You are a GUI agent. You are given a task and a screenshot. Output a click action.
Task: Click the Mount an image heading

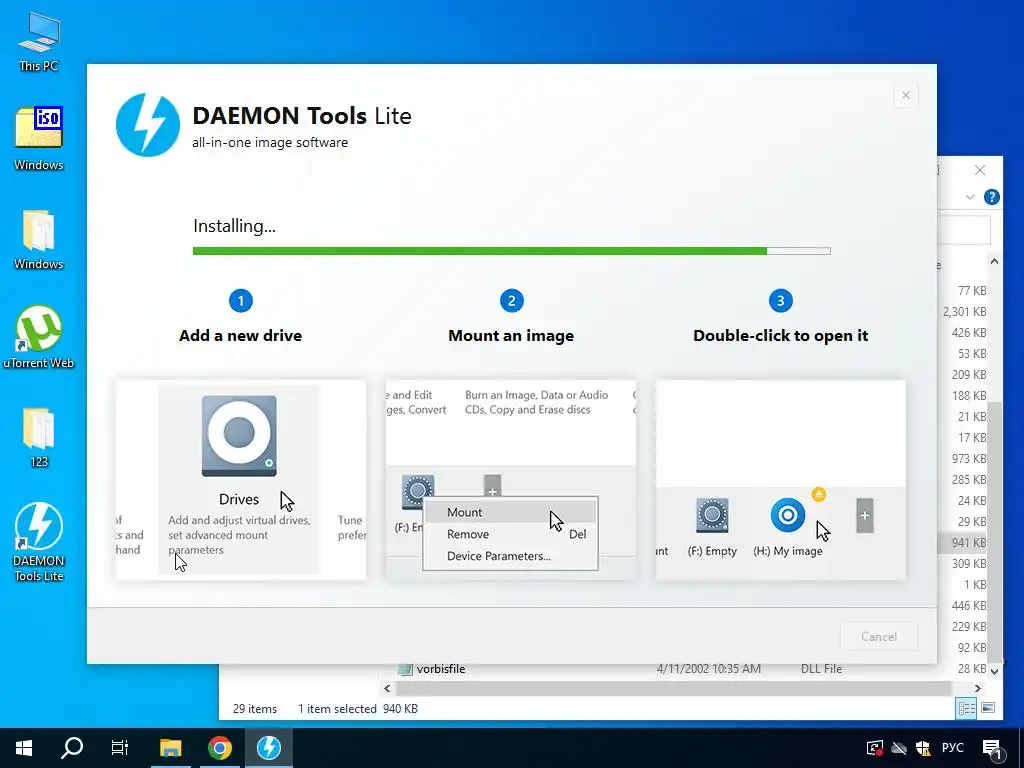[x=511, y=336]
